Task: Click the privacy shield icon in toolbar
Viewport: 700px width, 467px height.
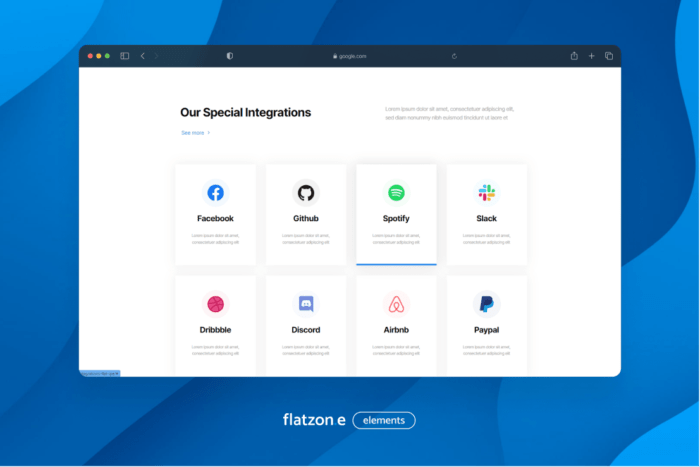Action: coord(230,56)
